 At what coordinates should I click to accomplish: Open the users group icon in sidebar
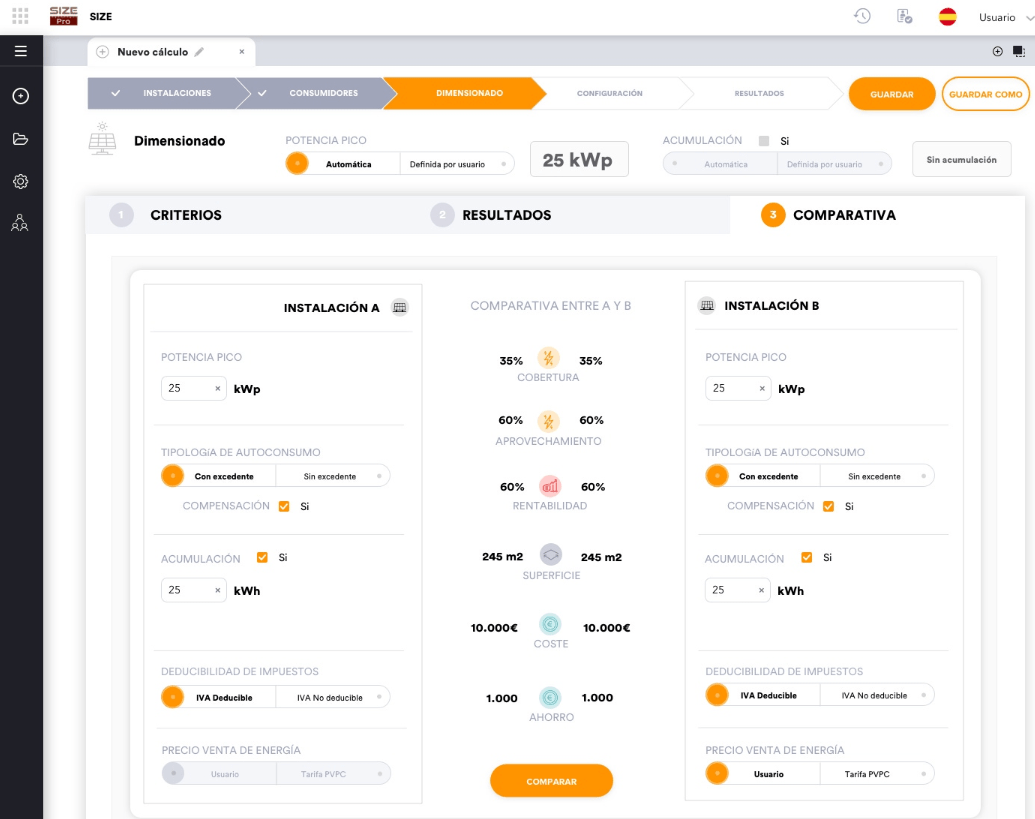[x=20, y=222]
